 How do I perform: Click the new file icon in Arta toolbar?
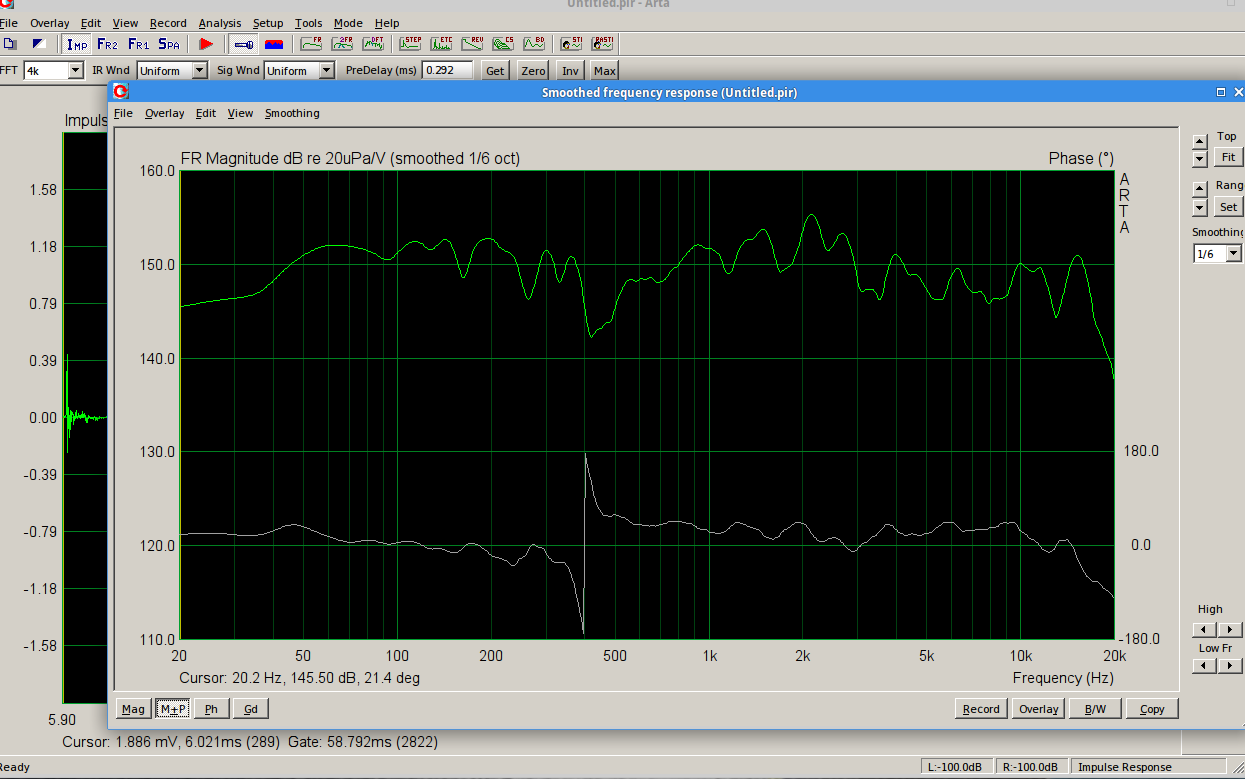tap(10, 44)
